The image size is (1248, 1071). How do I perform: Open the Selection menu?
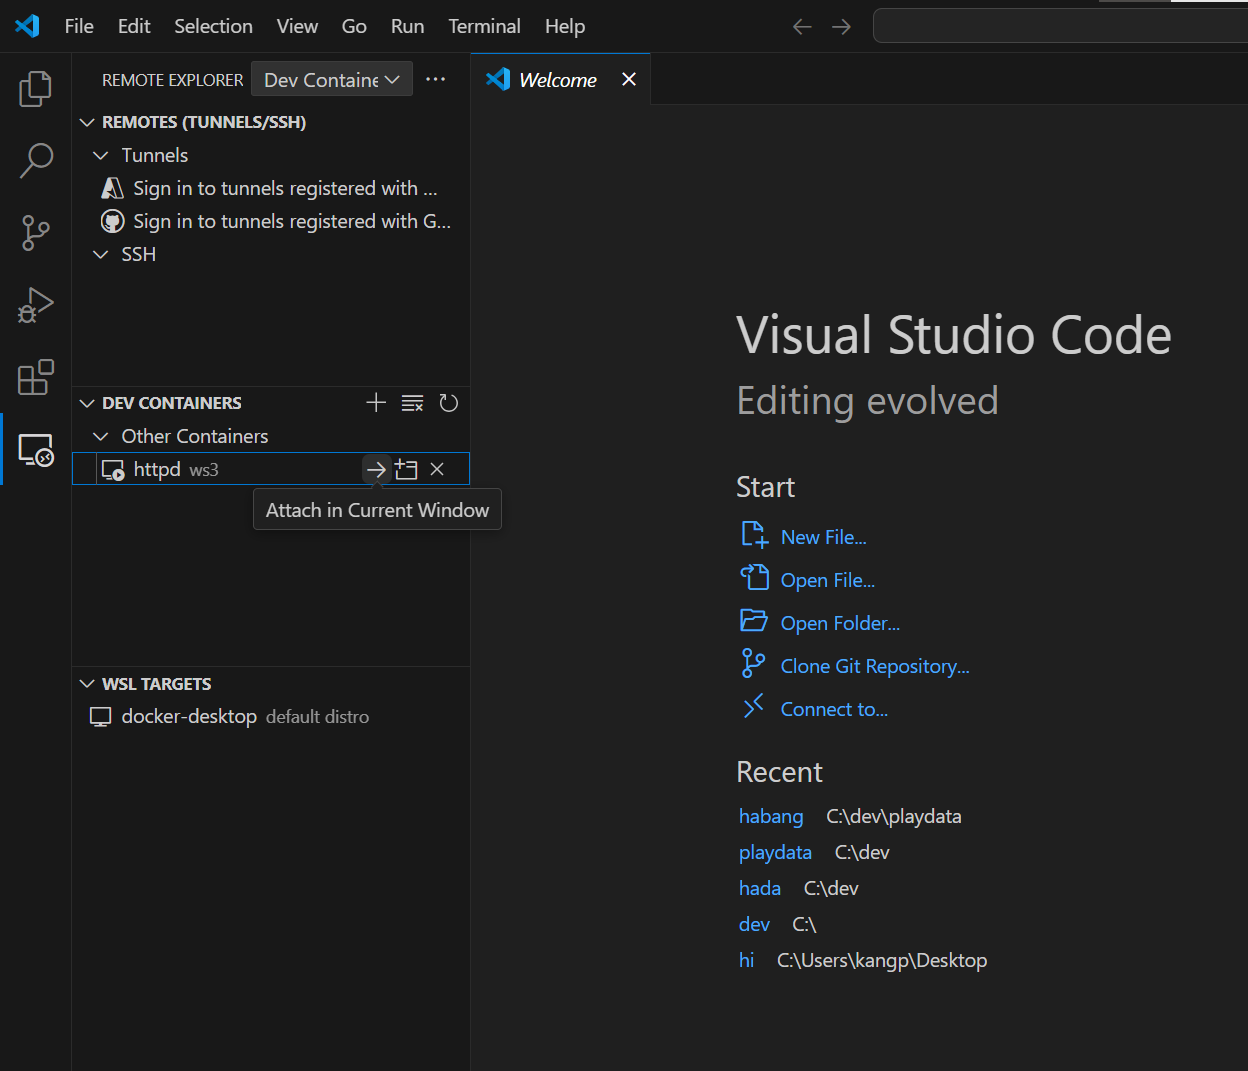pyautogui.click(x=213, y=26)
